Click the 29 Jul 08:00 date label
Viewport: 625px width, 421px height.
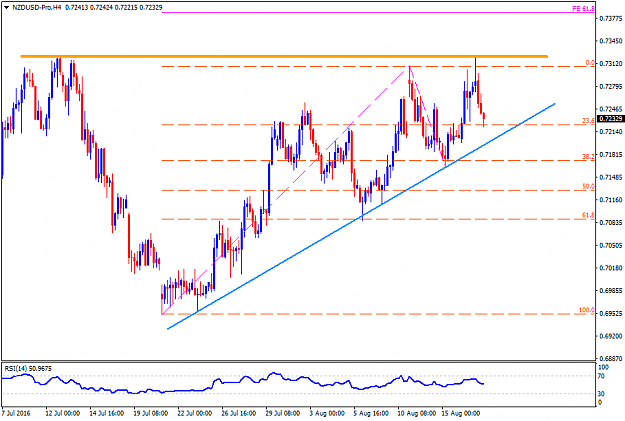(x=283, y=413)
